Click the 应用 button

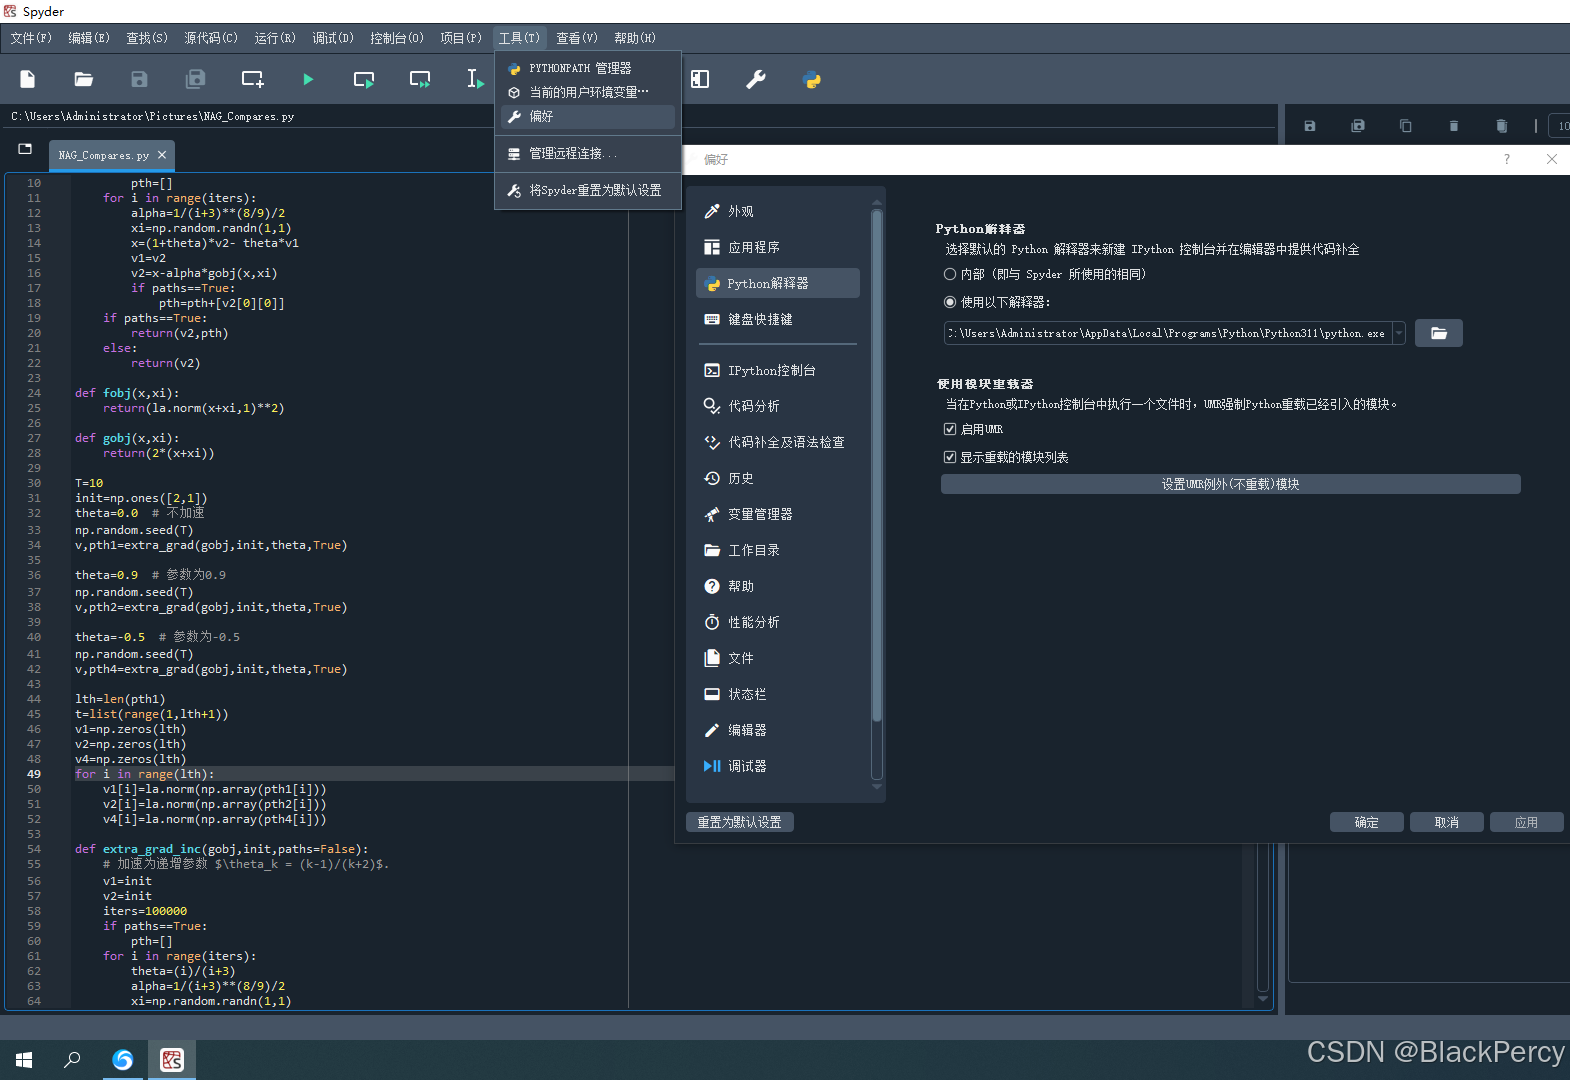click(x=1527, y=822)
